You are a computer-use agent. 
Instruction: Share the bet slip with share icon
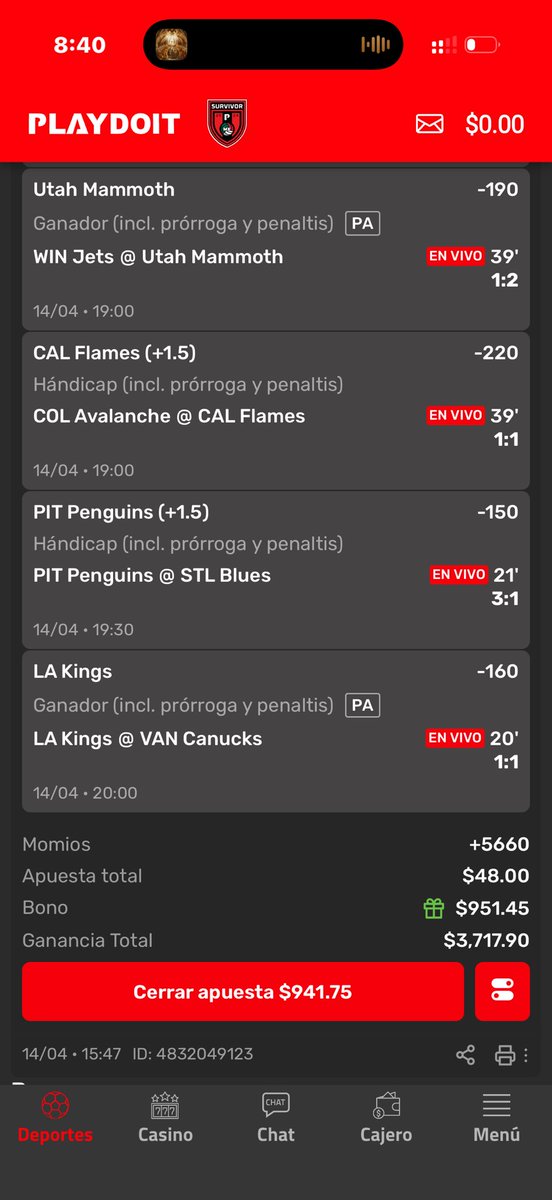[x=465, y=1054]
